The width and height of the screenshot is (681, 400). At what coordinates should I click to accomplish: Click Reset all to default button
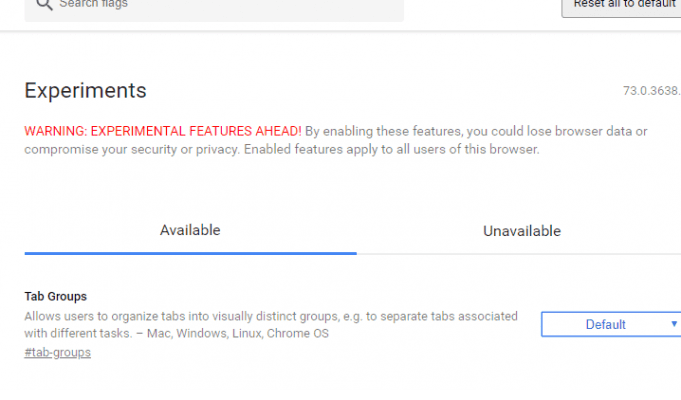coord(621,5)
